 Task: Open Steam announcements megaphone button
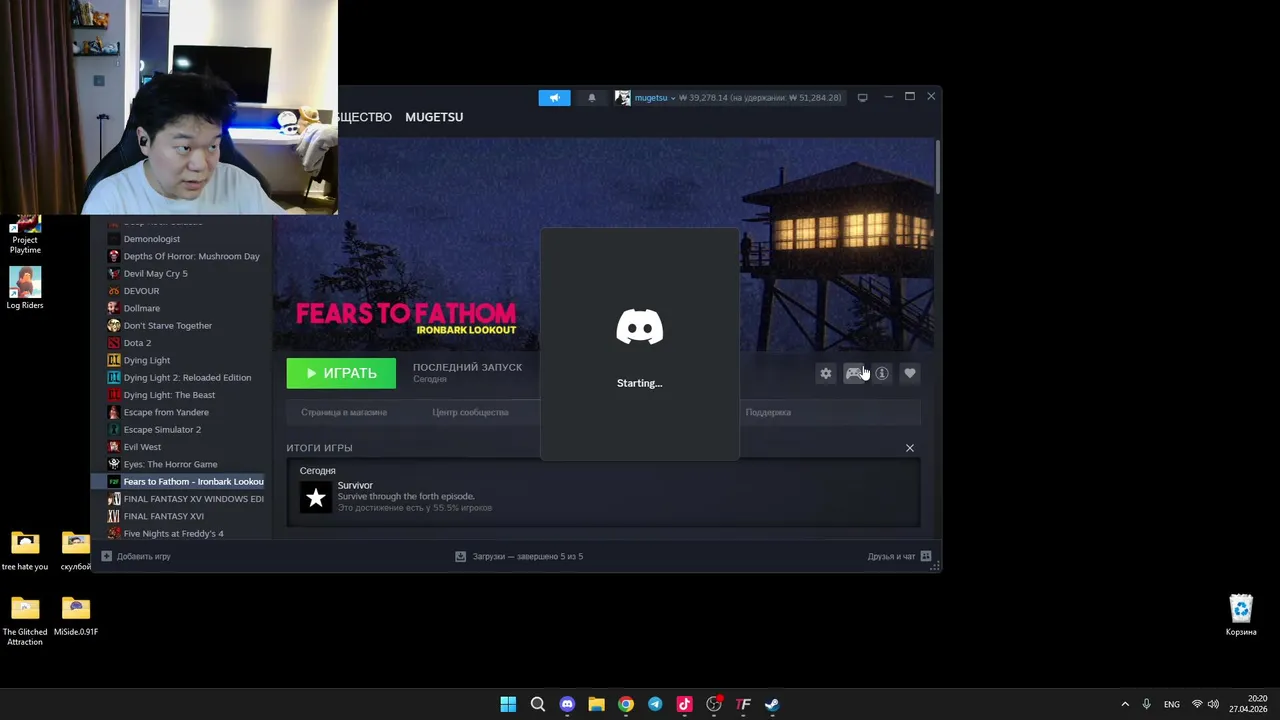[554, 98]
